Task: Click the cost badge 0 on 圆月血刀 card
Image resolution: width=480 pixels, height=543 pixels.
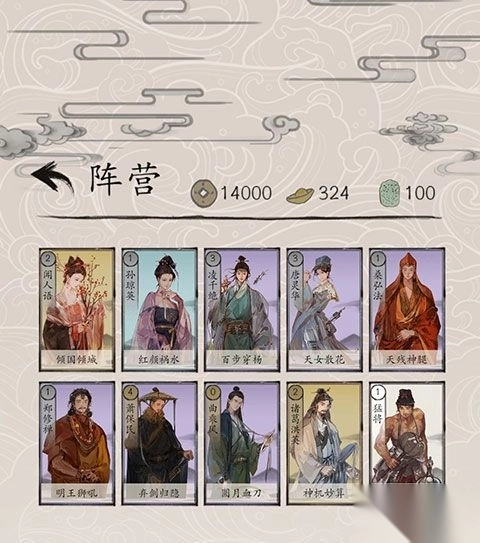Action: point(213,392)
